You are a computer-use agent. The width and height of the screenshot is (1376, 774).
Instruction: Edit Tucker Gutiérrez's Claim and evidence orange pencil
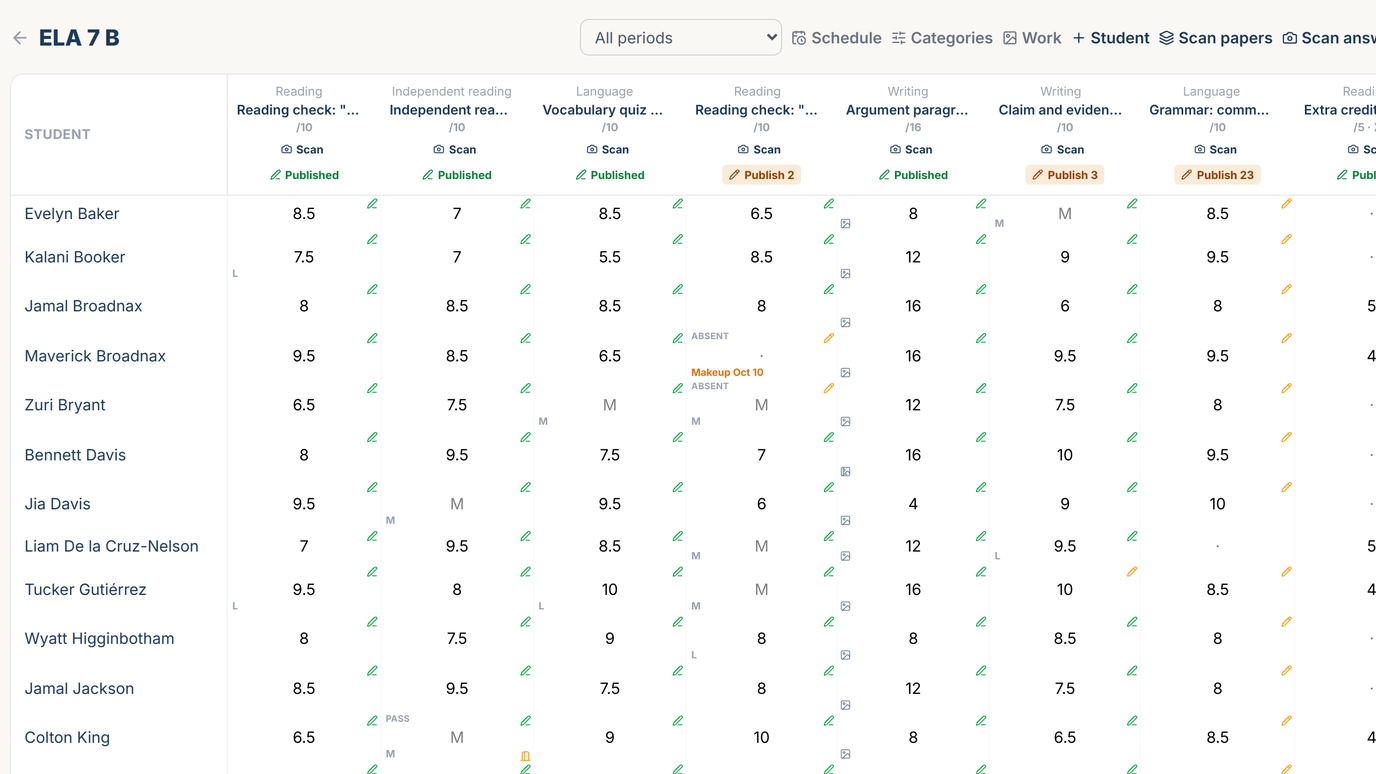point(1132,572)
